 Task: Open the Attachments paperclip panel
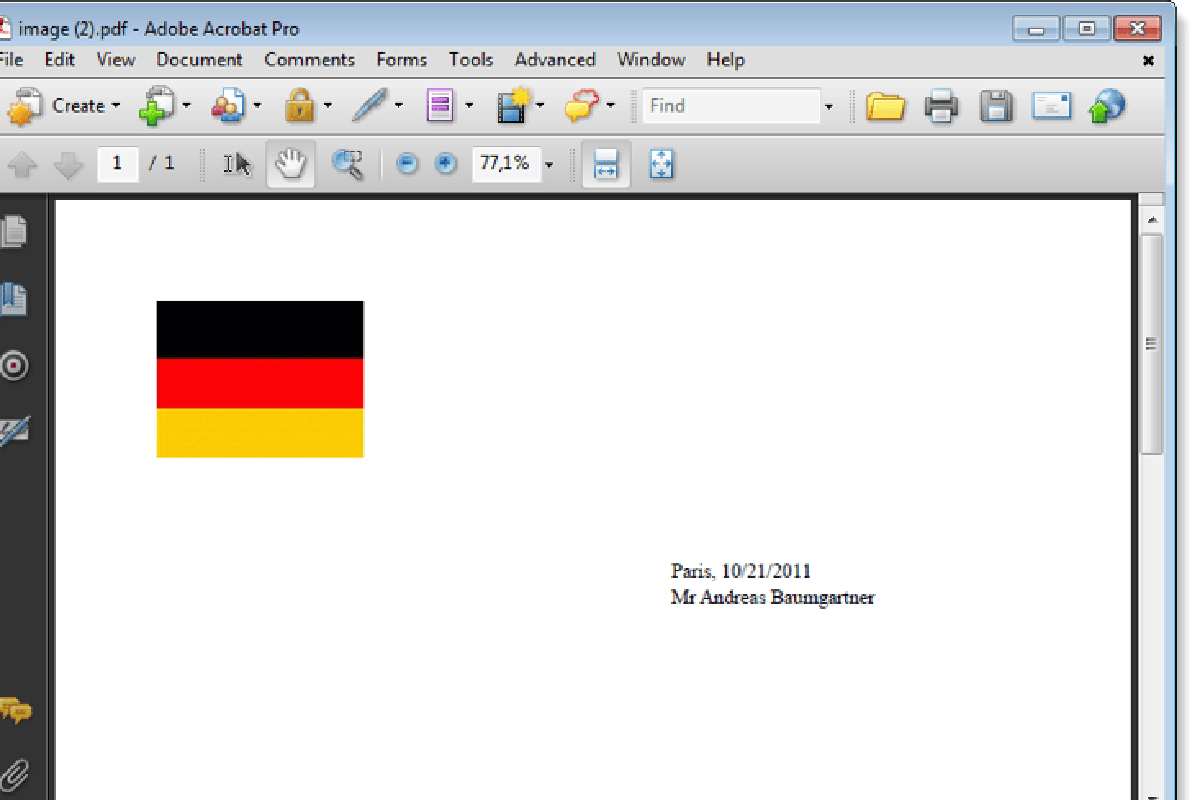click(15, 773)
